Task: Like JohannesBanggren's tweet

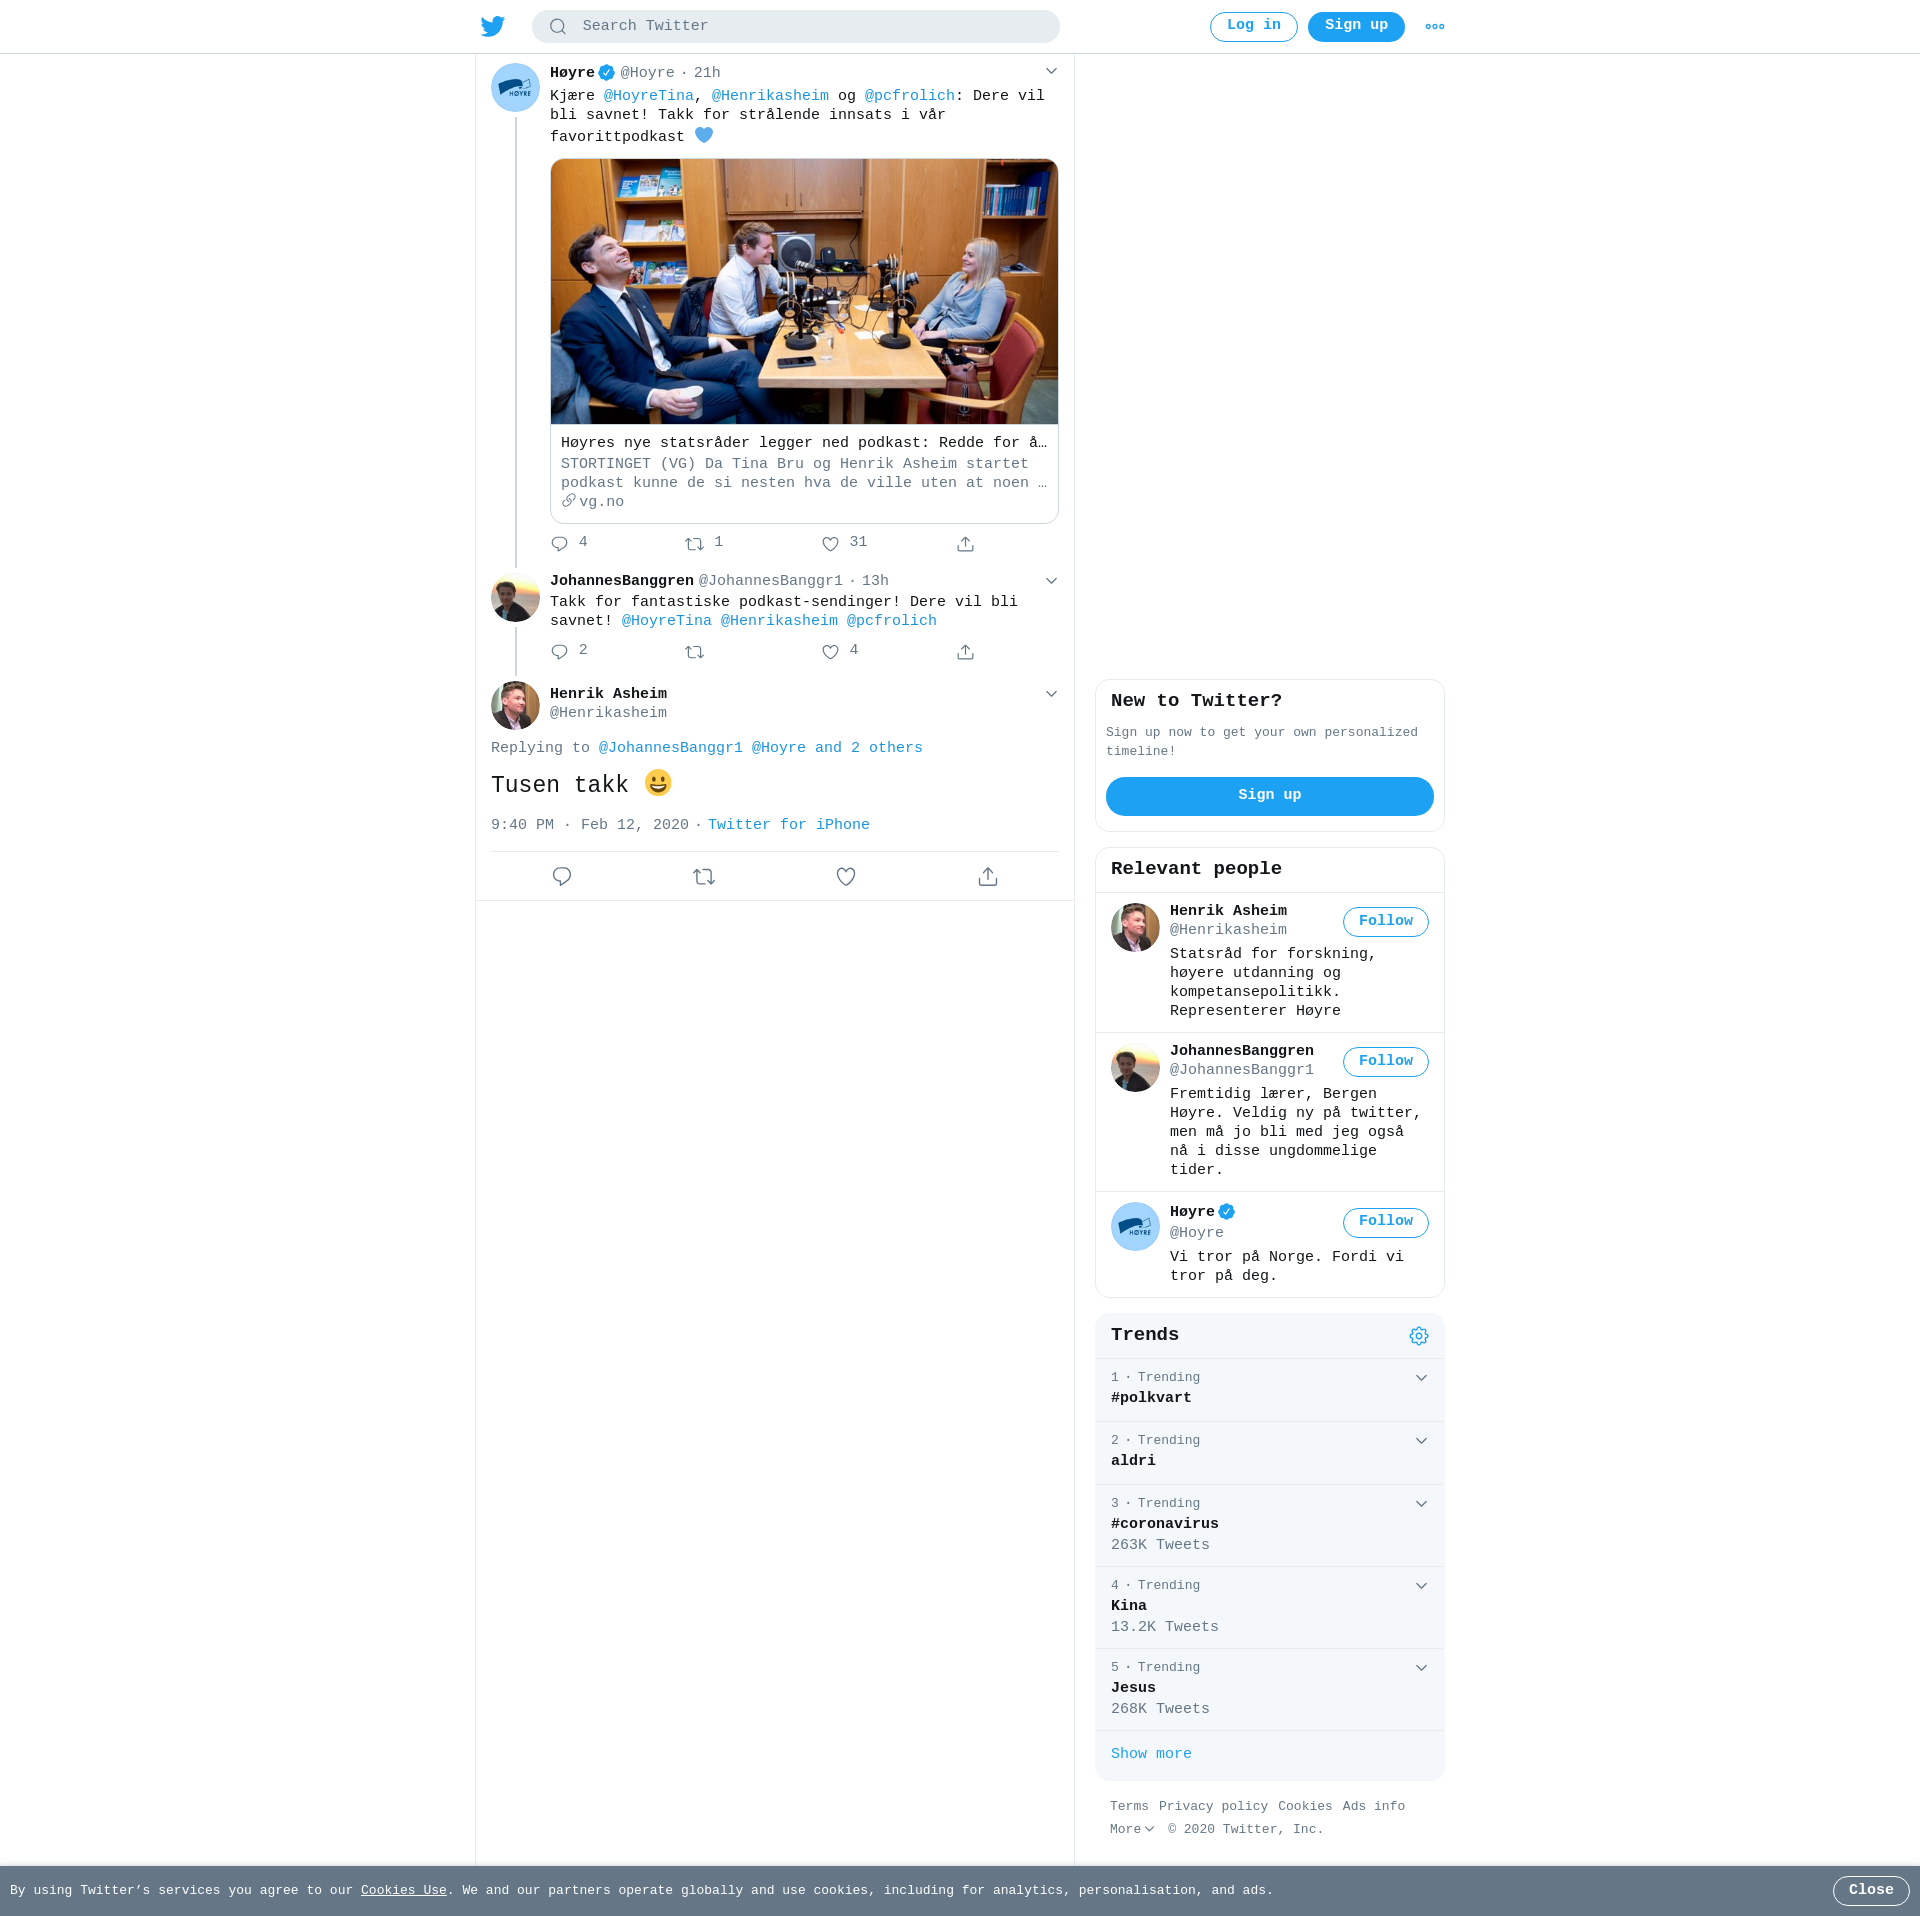Action: coord(830,652)
